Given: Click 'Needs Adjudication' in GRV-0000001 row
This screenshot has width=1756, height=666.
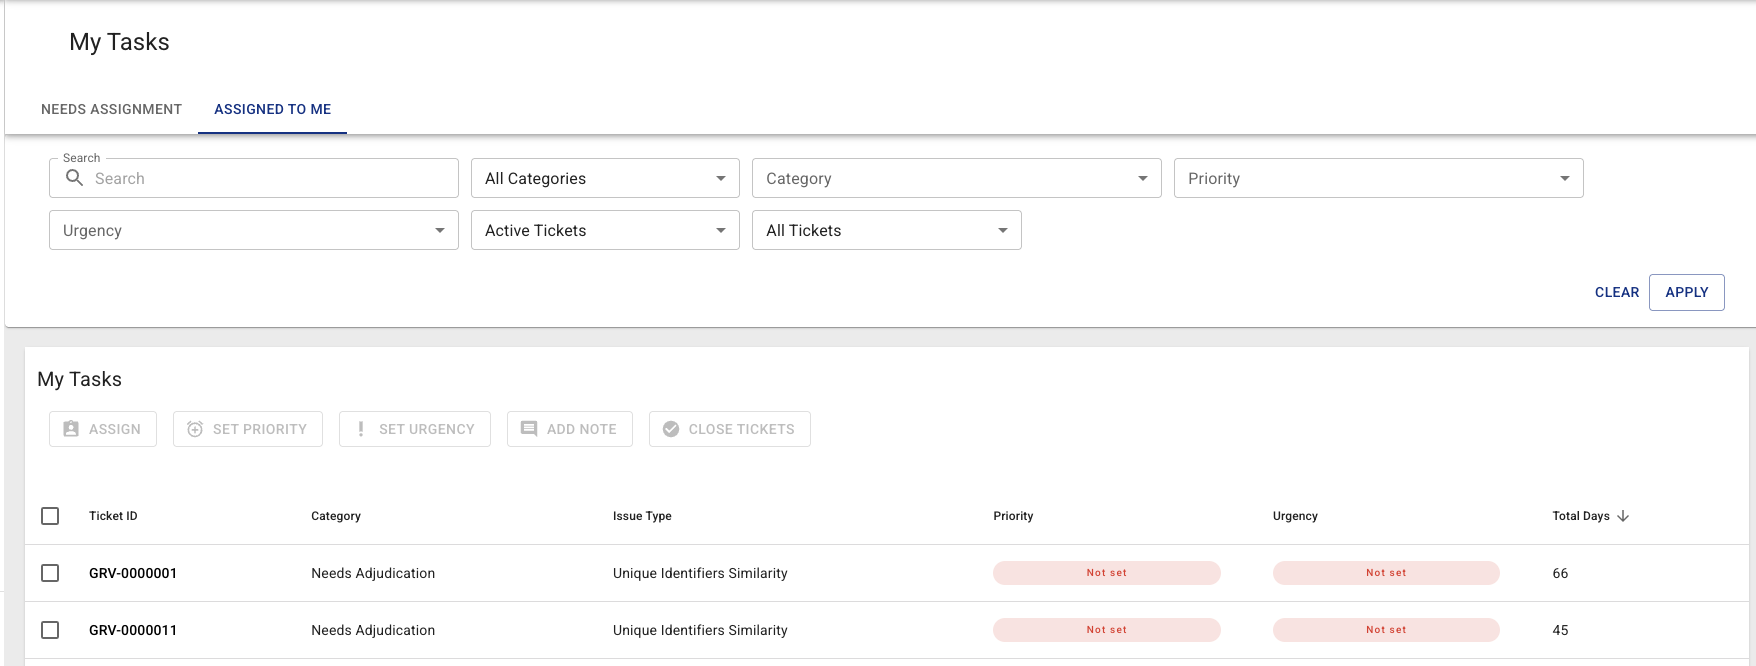Looking at the screenshot, I should coord(373,573).
